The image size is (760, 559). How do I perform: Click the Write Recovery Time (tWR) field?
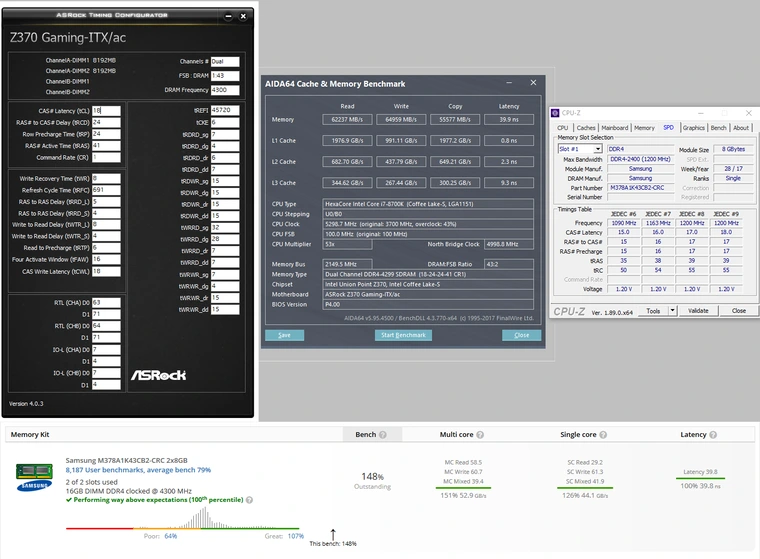[106, 178]
